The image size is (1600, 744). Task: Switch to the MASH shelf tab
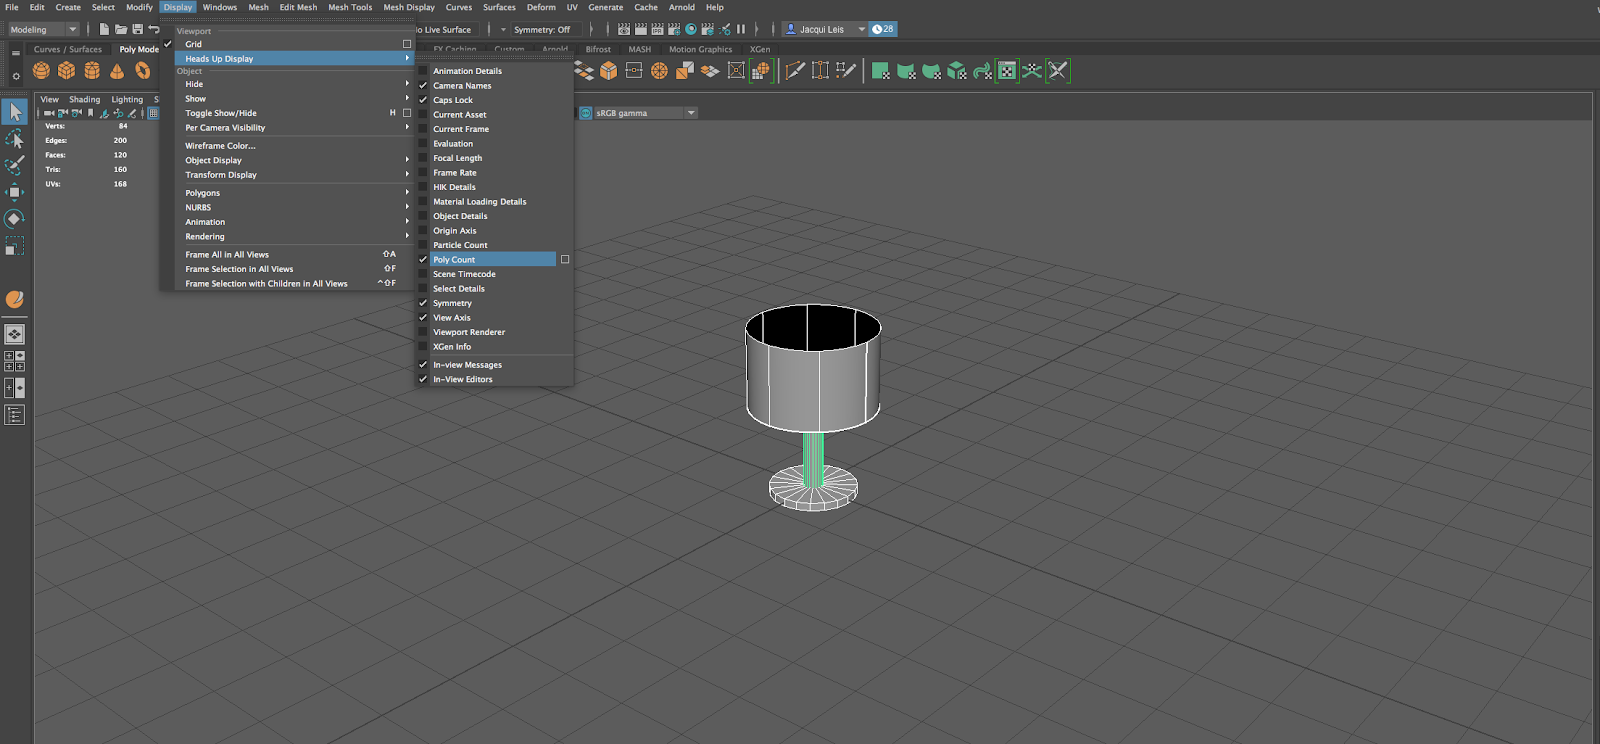(x=639, y=49)
